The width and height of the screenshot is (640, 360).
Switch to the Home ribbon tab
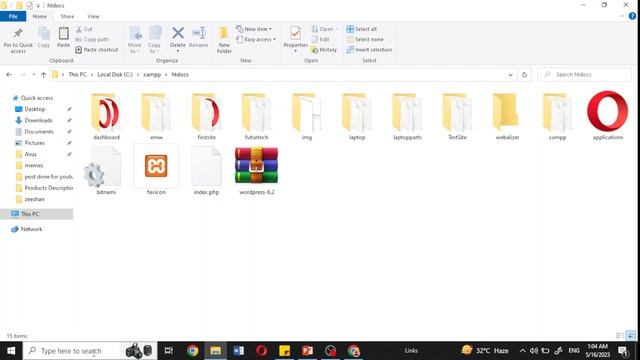click(40, 16)
